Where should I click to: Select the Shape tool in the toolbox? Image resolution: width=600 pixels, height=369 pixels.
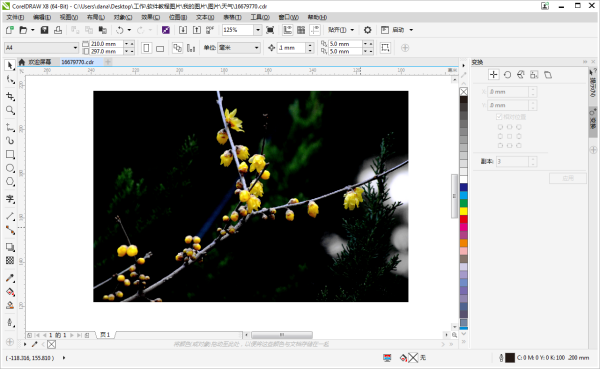tap(10, 80)
